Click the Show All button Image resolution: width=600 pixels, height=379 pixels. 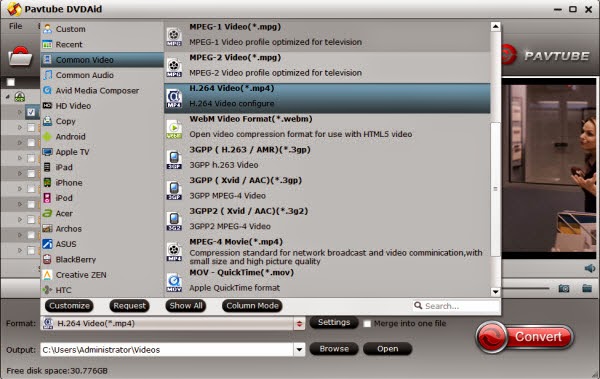tap(186, 305)
